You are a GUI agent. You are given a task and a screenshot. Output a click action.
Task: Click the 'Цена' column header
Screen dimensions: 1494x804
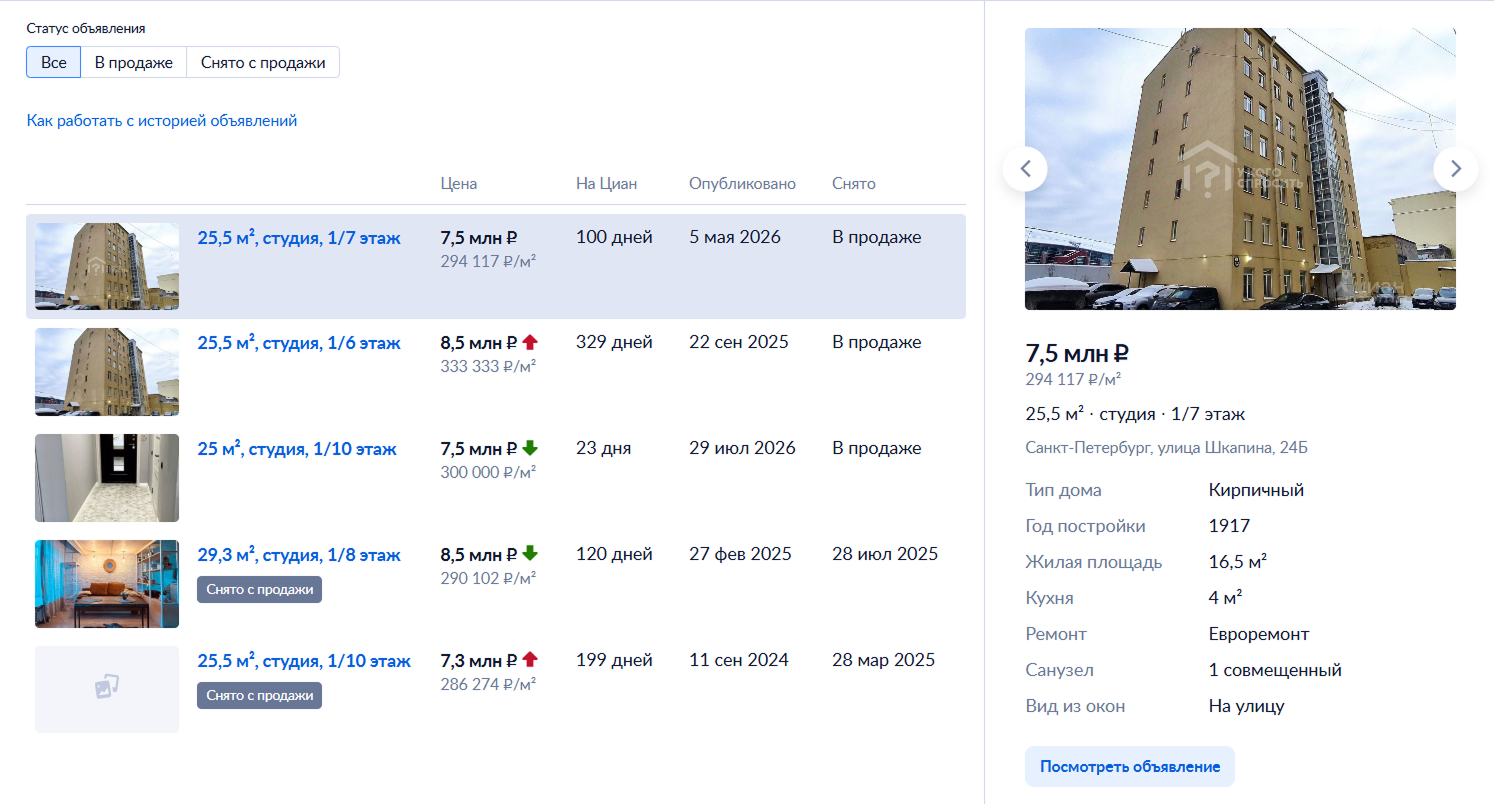(459, 184)
